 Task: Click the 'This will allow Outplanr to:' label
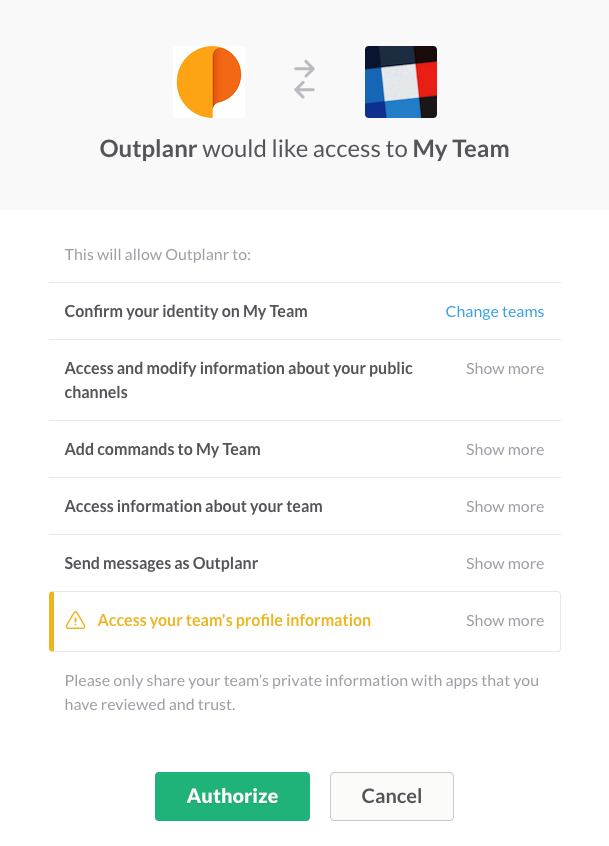(x=158, y=255)
